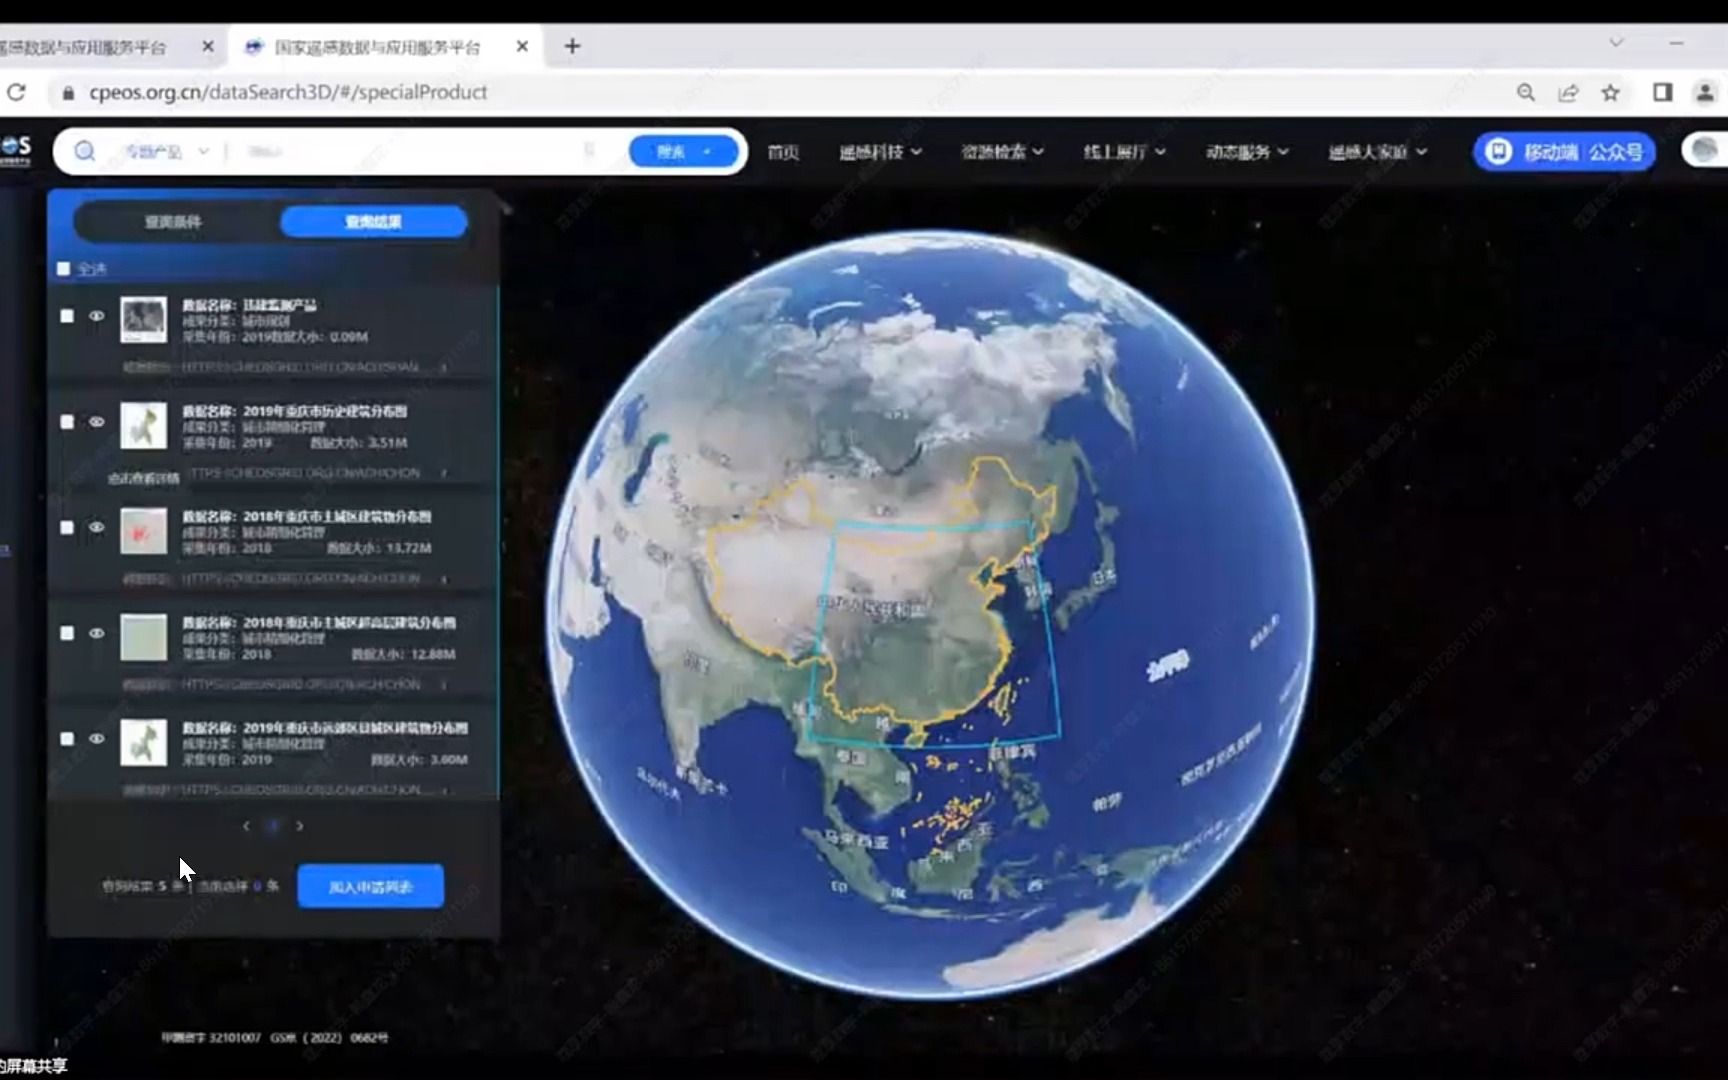Close the second 国家遥感数据与应用服务平台 tab
Image resolution: width=1728 pixels, height=1080 pixels.
(522, 46)
